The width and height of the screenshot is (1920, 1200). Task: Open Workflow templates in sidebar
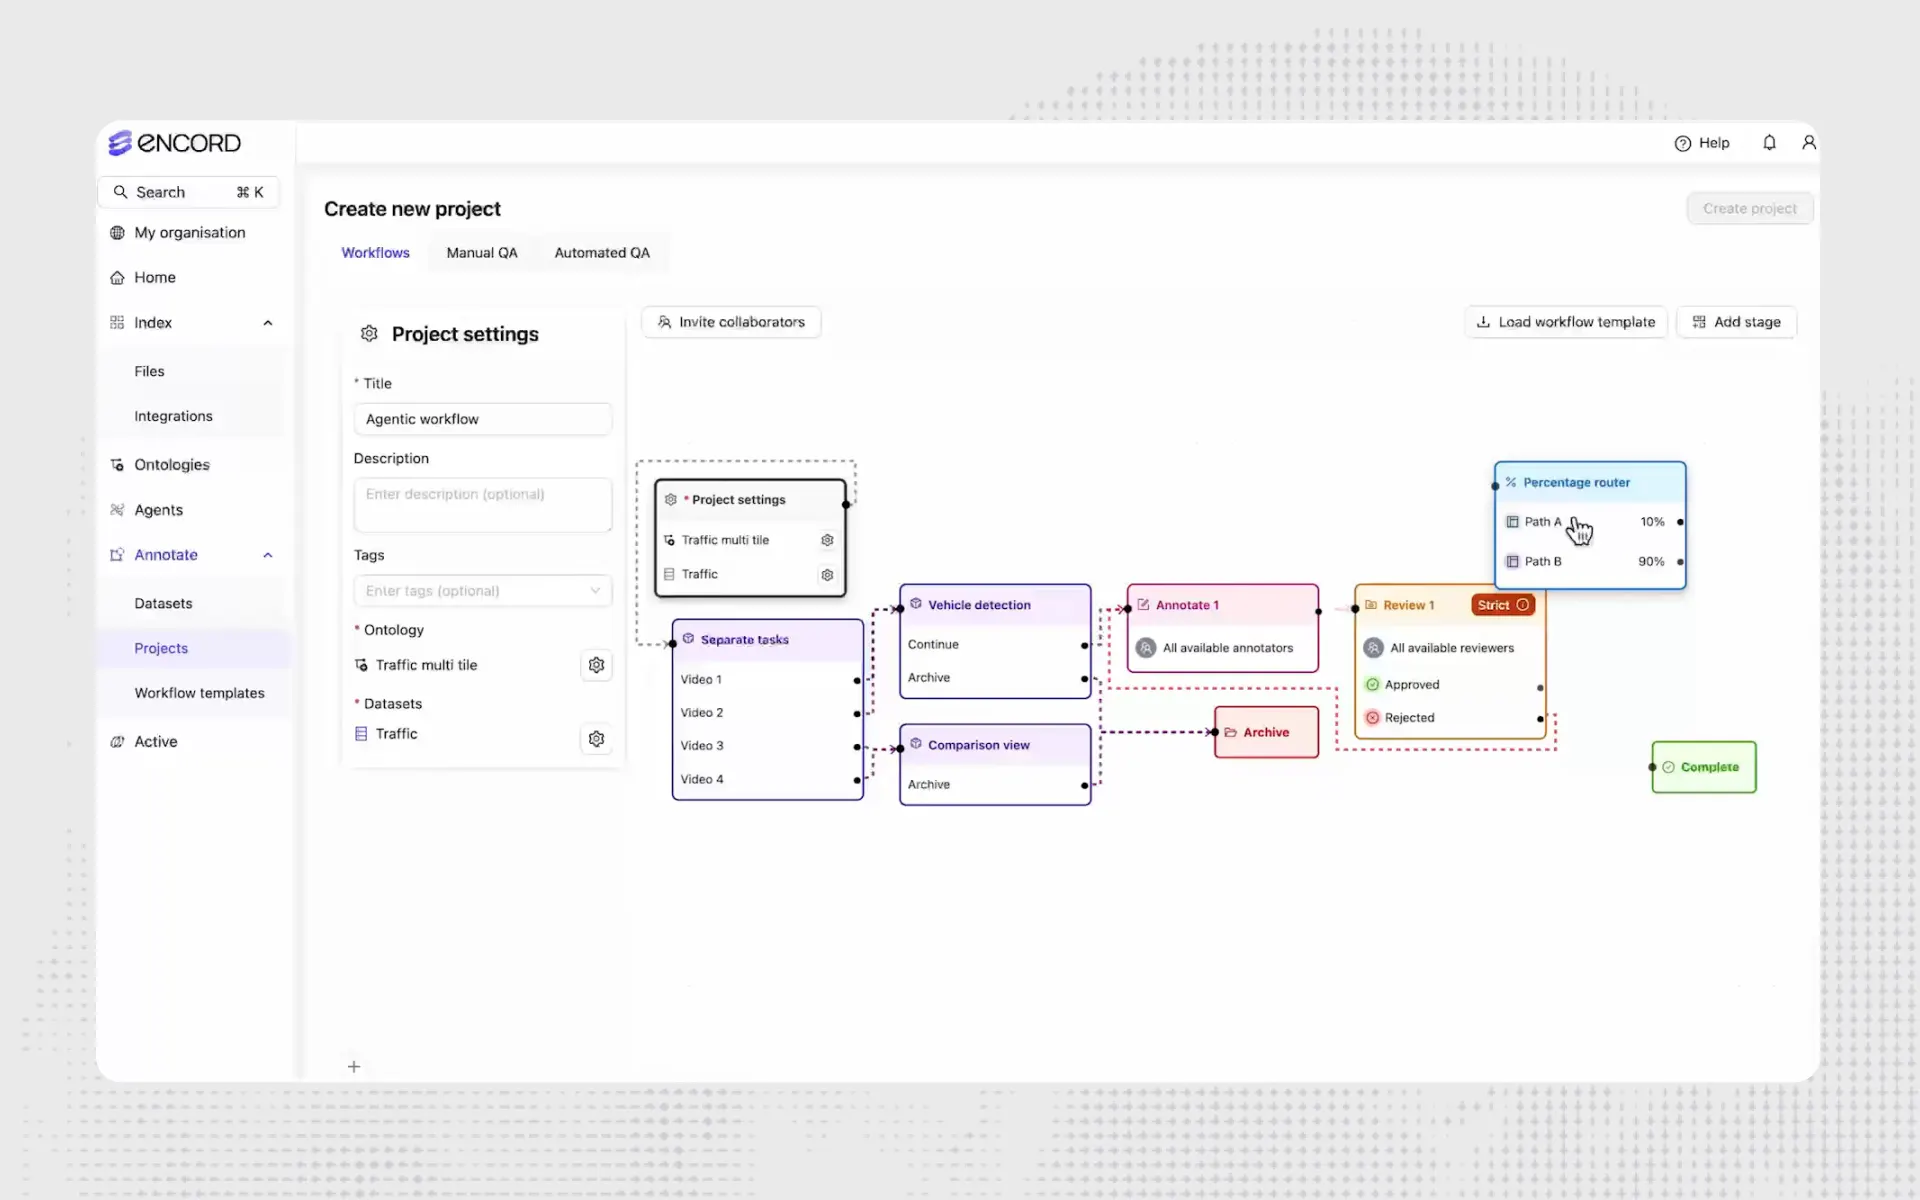[x=199, y=693]
